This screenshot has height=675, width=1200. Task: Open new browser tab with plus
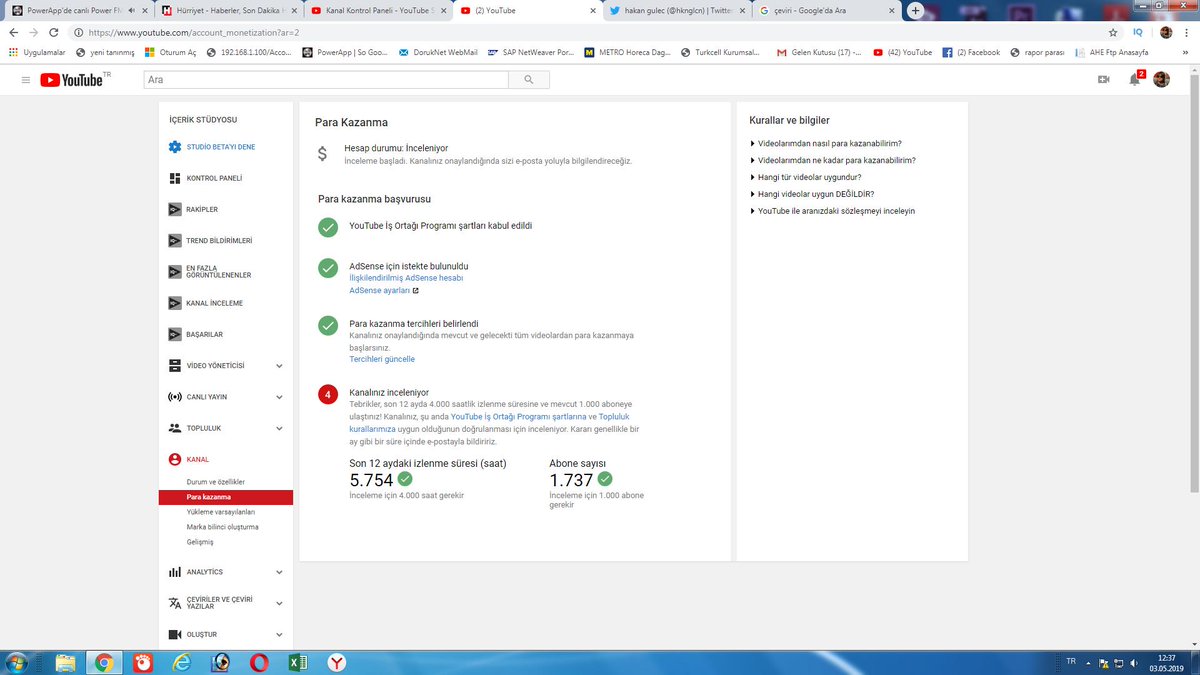[914, 10]
